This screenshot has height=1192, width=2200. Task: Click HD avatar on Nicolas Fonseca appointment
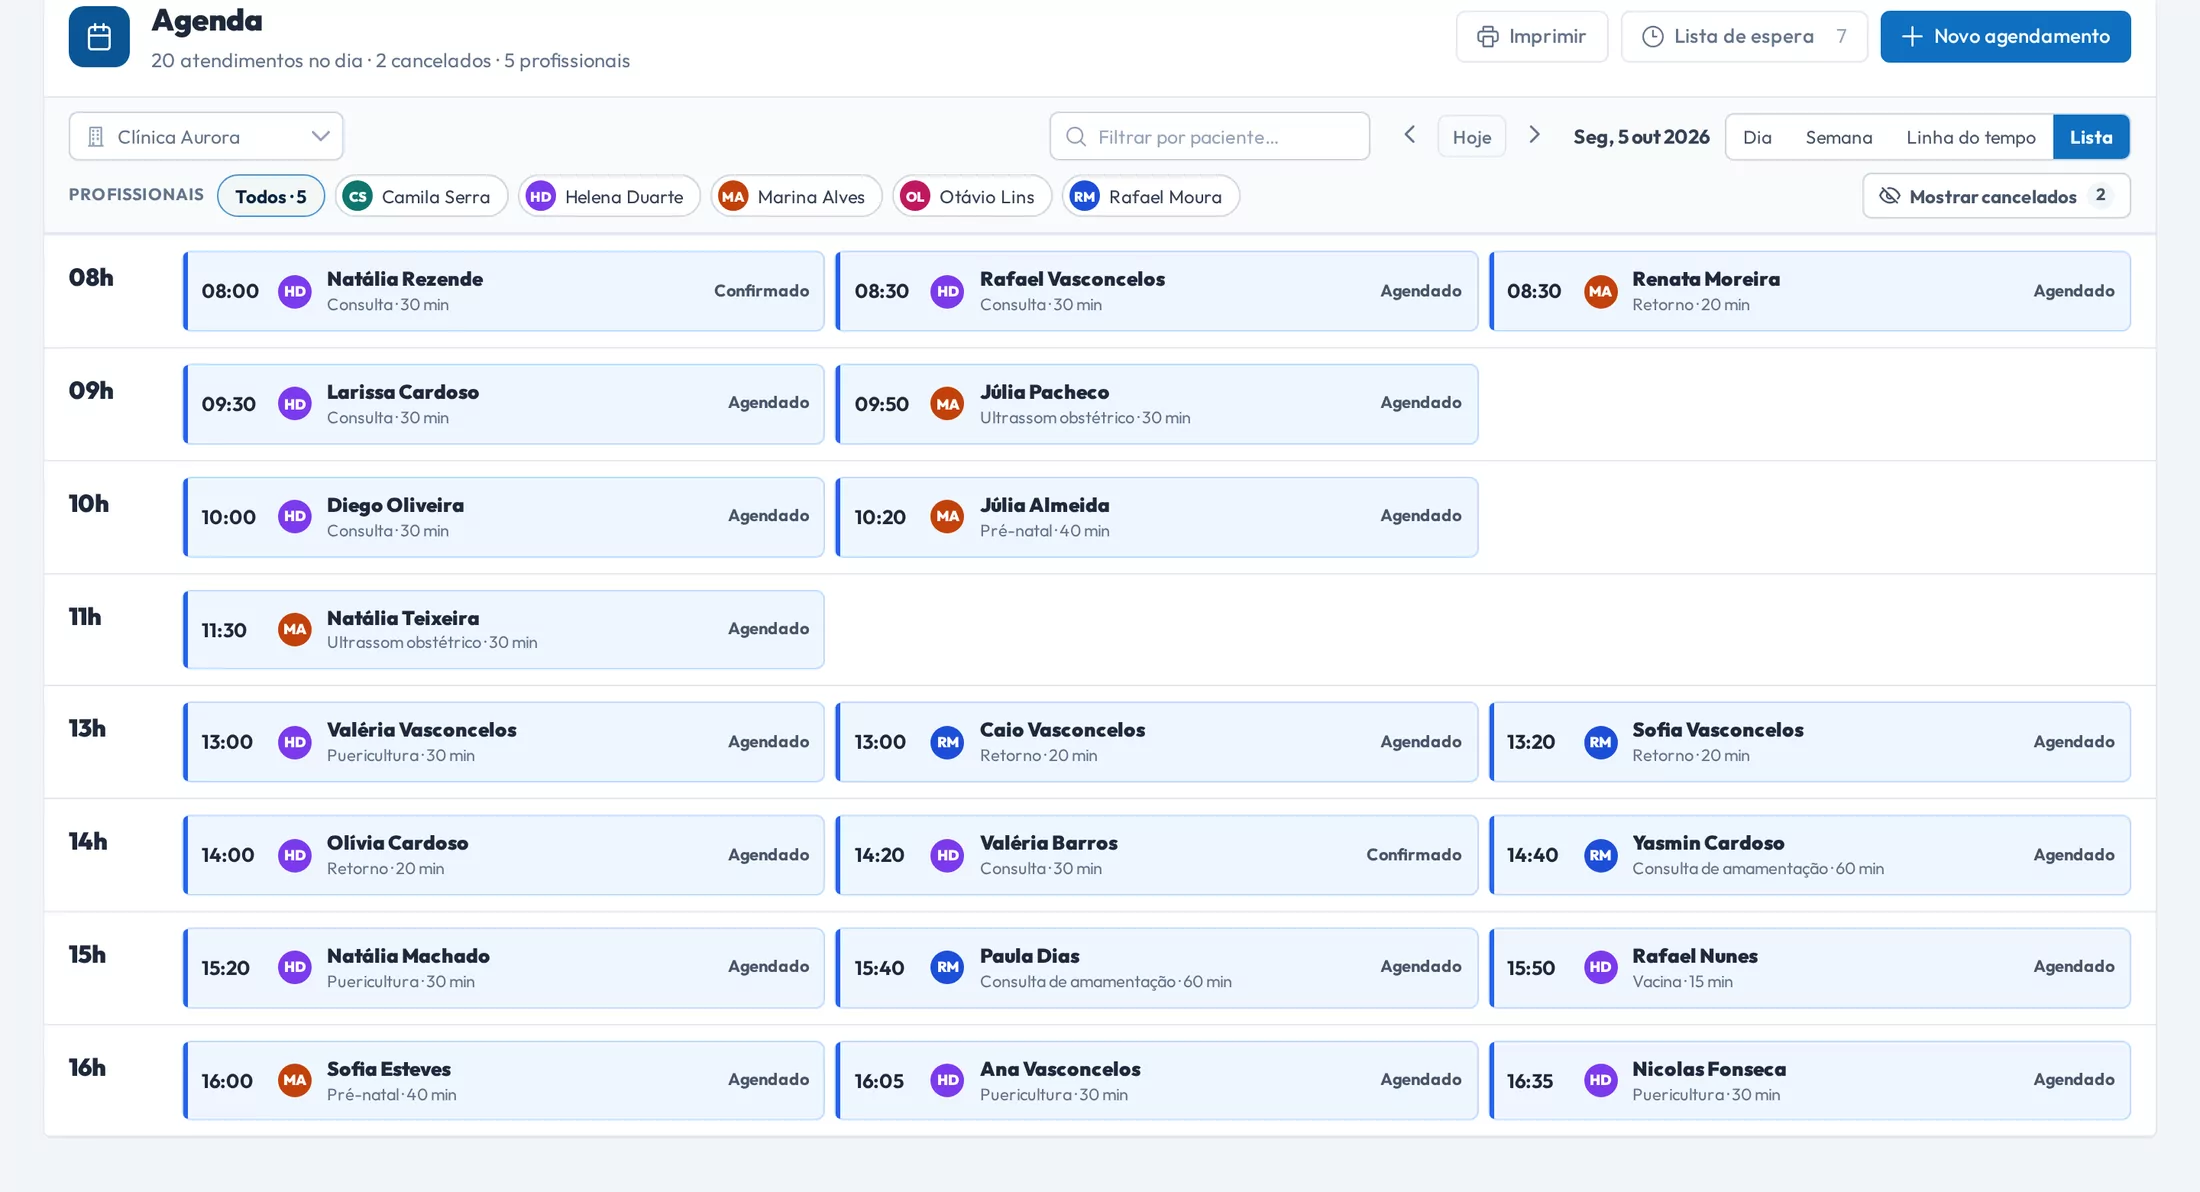click(1600, 1080)
